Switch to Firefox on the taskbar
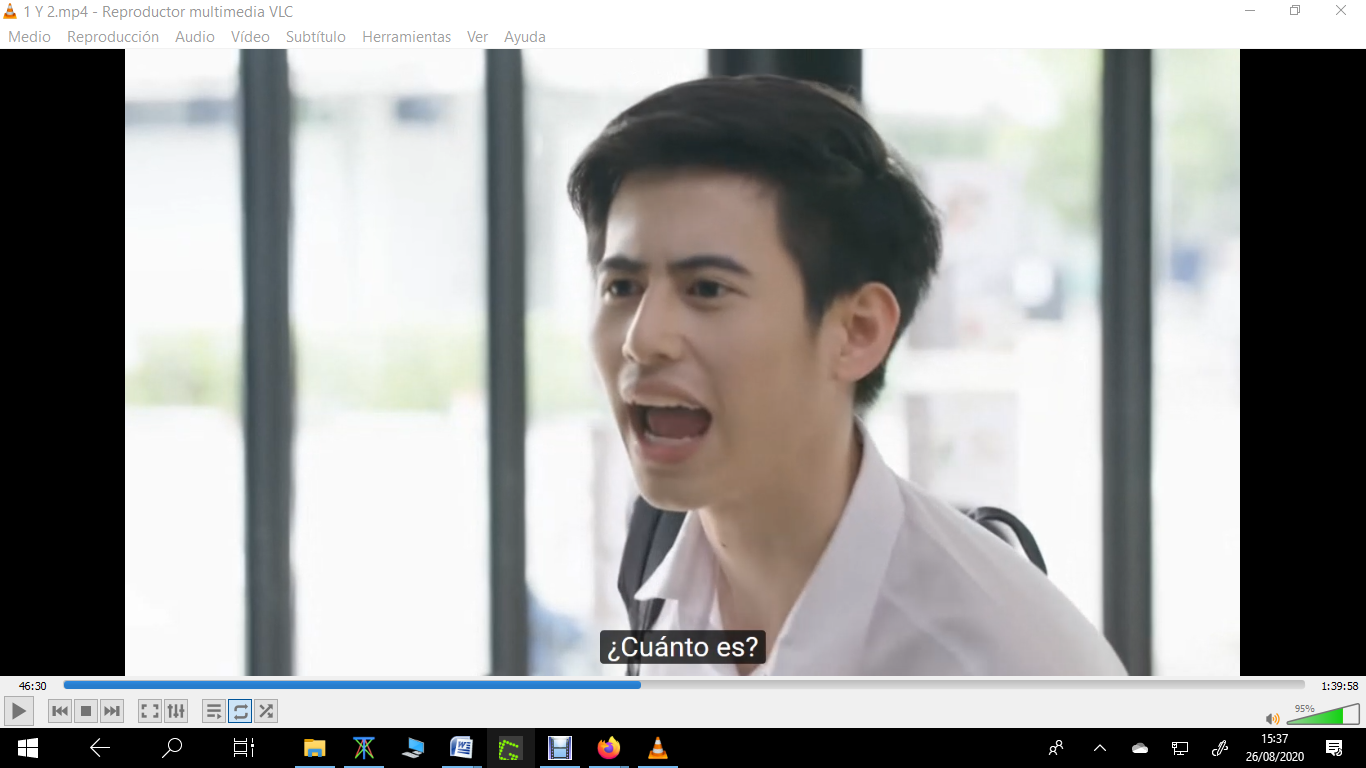This screenshot has width=1366, height=768. [x=609, y=748]
